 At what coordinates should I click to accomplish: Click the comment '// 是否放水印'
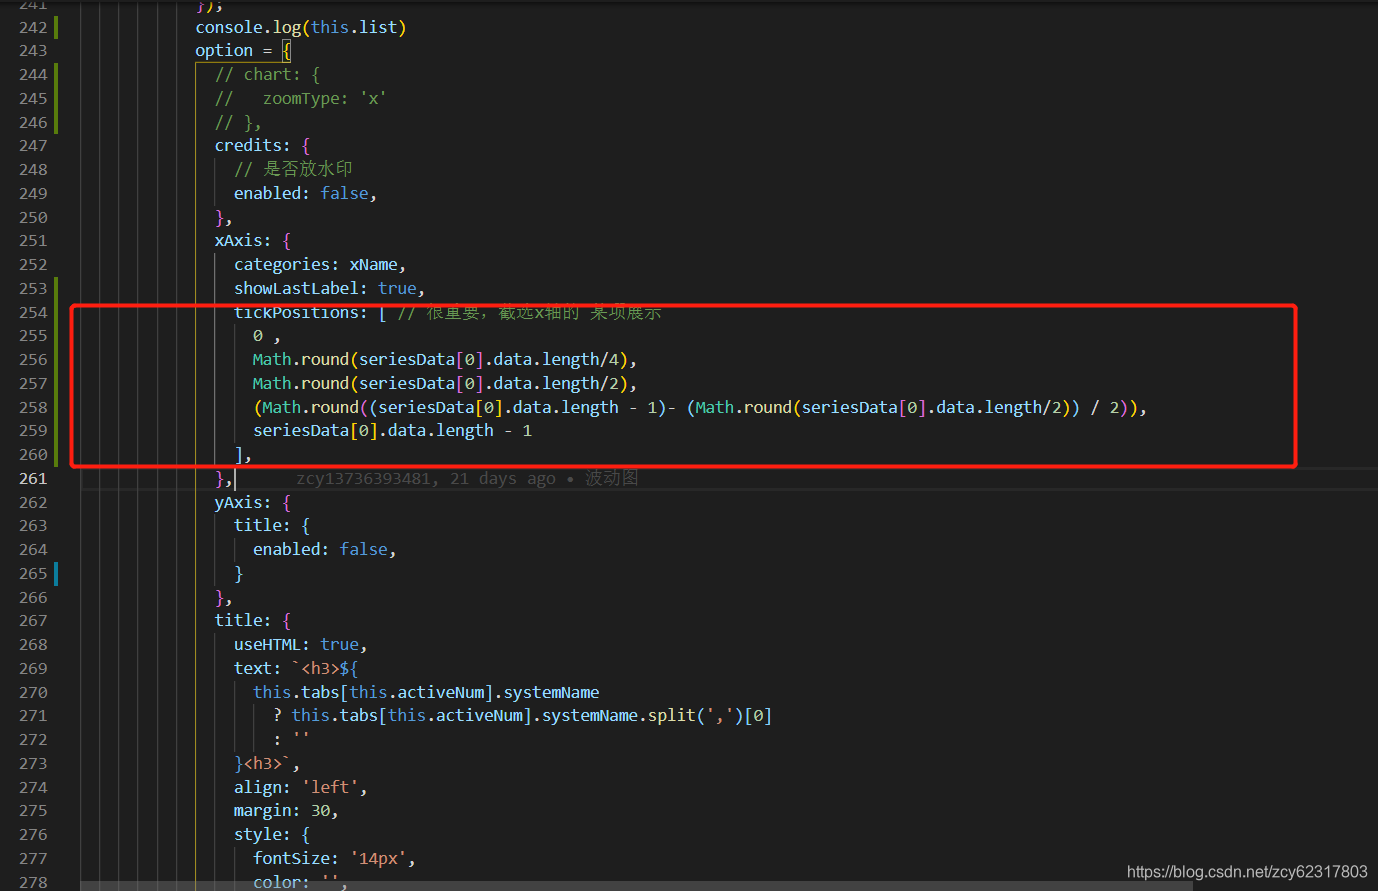pyautogui.click(x=293, y=169)
